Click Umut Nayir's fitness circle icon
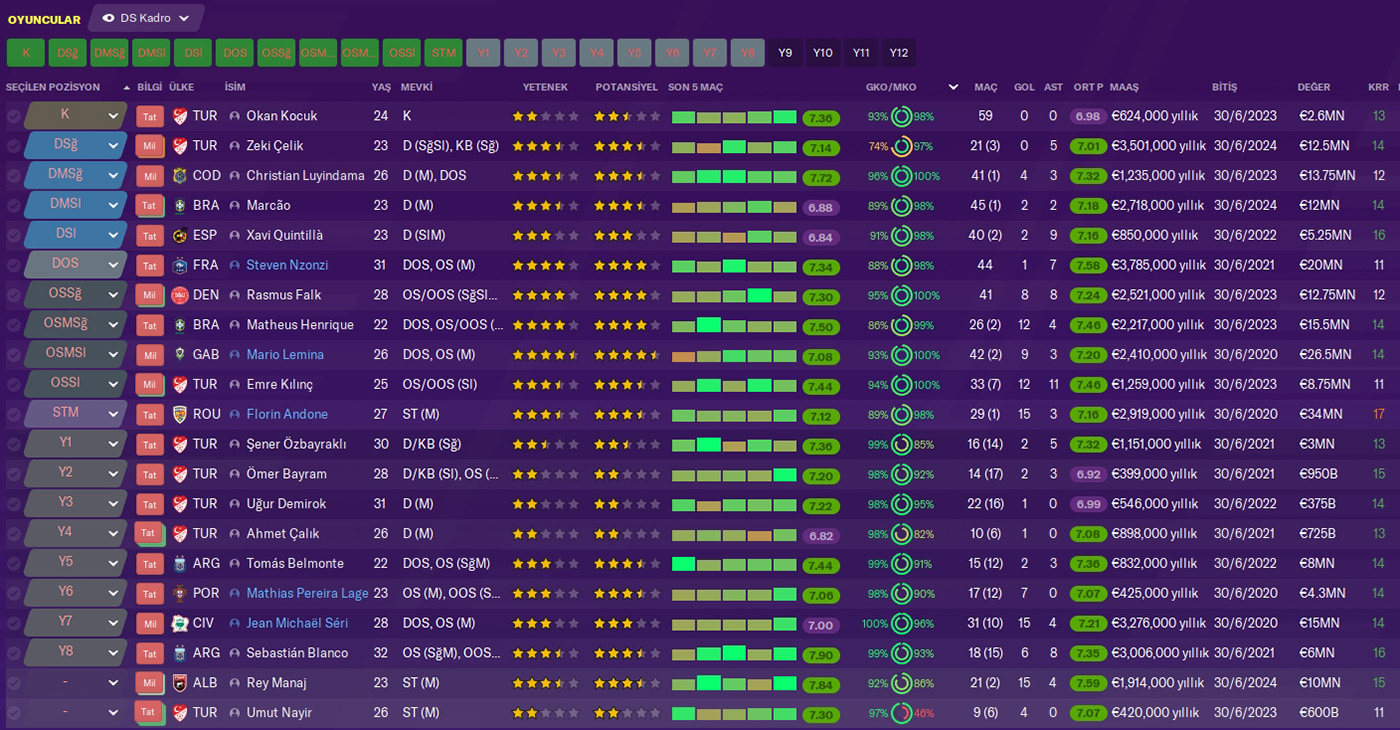The image size is (1400, 730). [901, 714]
